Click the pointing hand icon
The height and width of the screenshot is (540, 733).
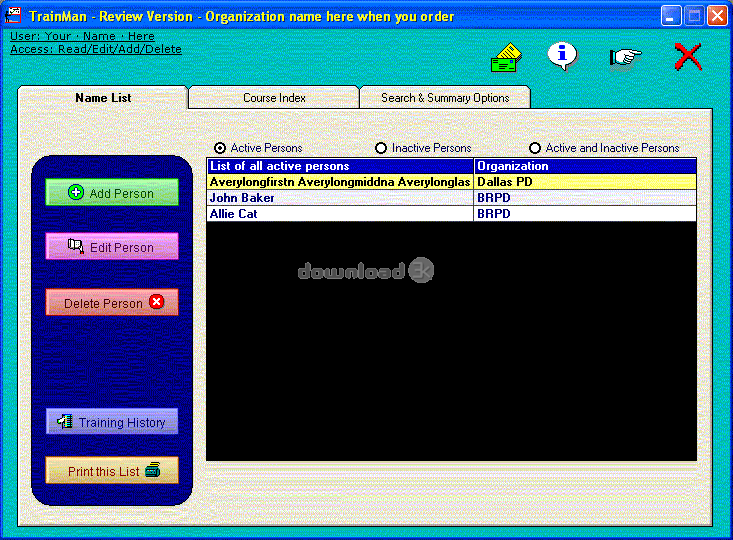point(625,57)
